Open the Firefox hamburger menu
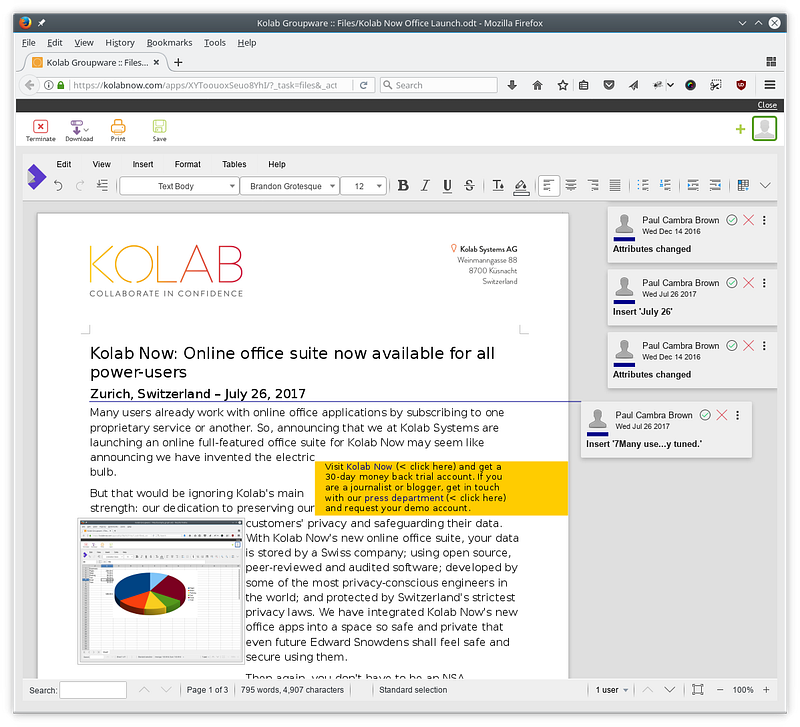 pyautogui.click(x=770, y=85)
